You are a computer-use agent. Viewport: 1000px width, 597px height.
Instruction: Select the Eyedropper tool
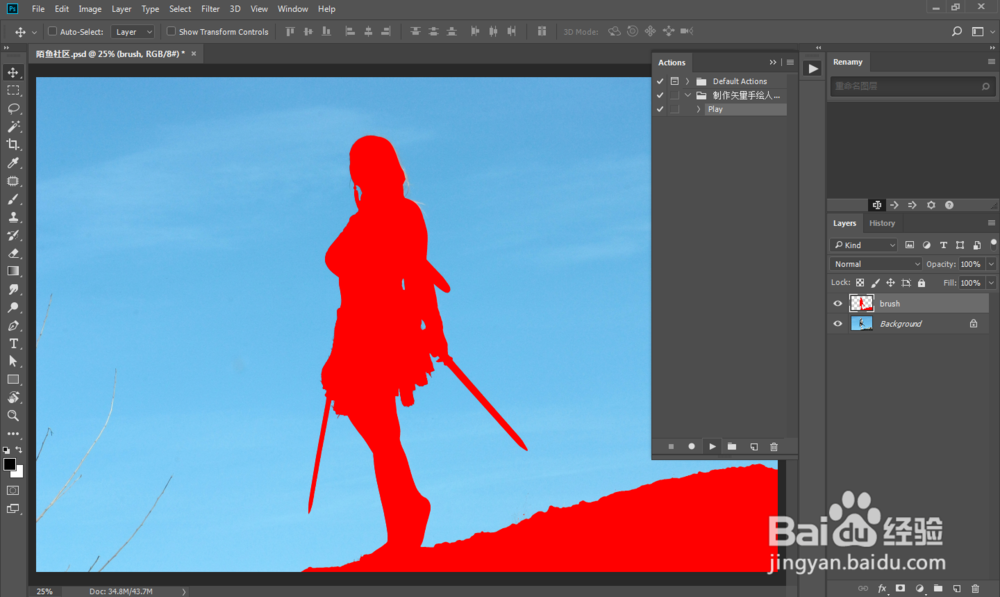[13, 163]
